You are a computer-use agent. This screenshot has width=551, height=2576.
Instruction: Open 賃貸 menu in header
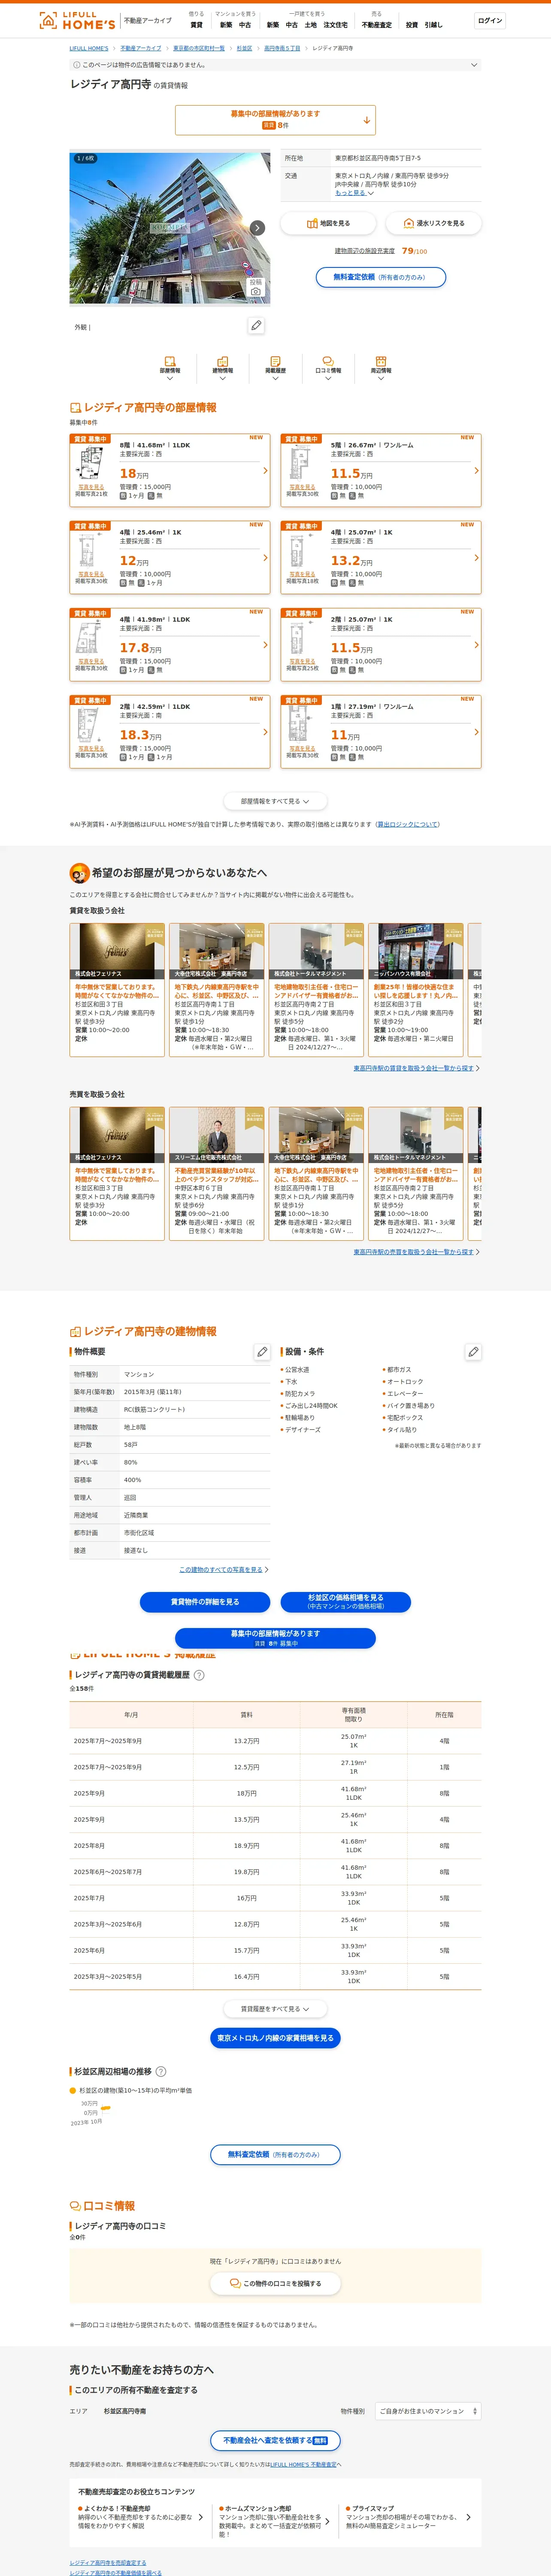[x=196, y=25]
